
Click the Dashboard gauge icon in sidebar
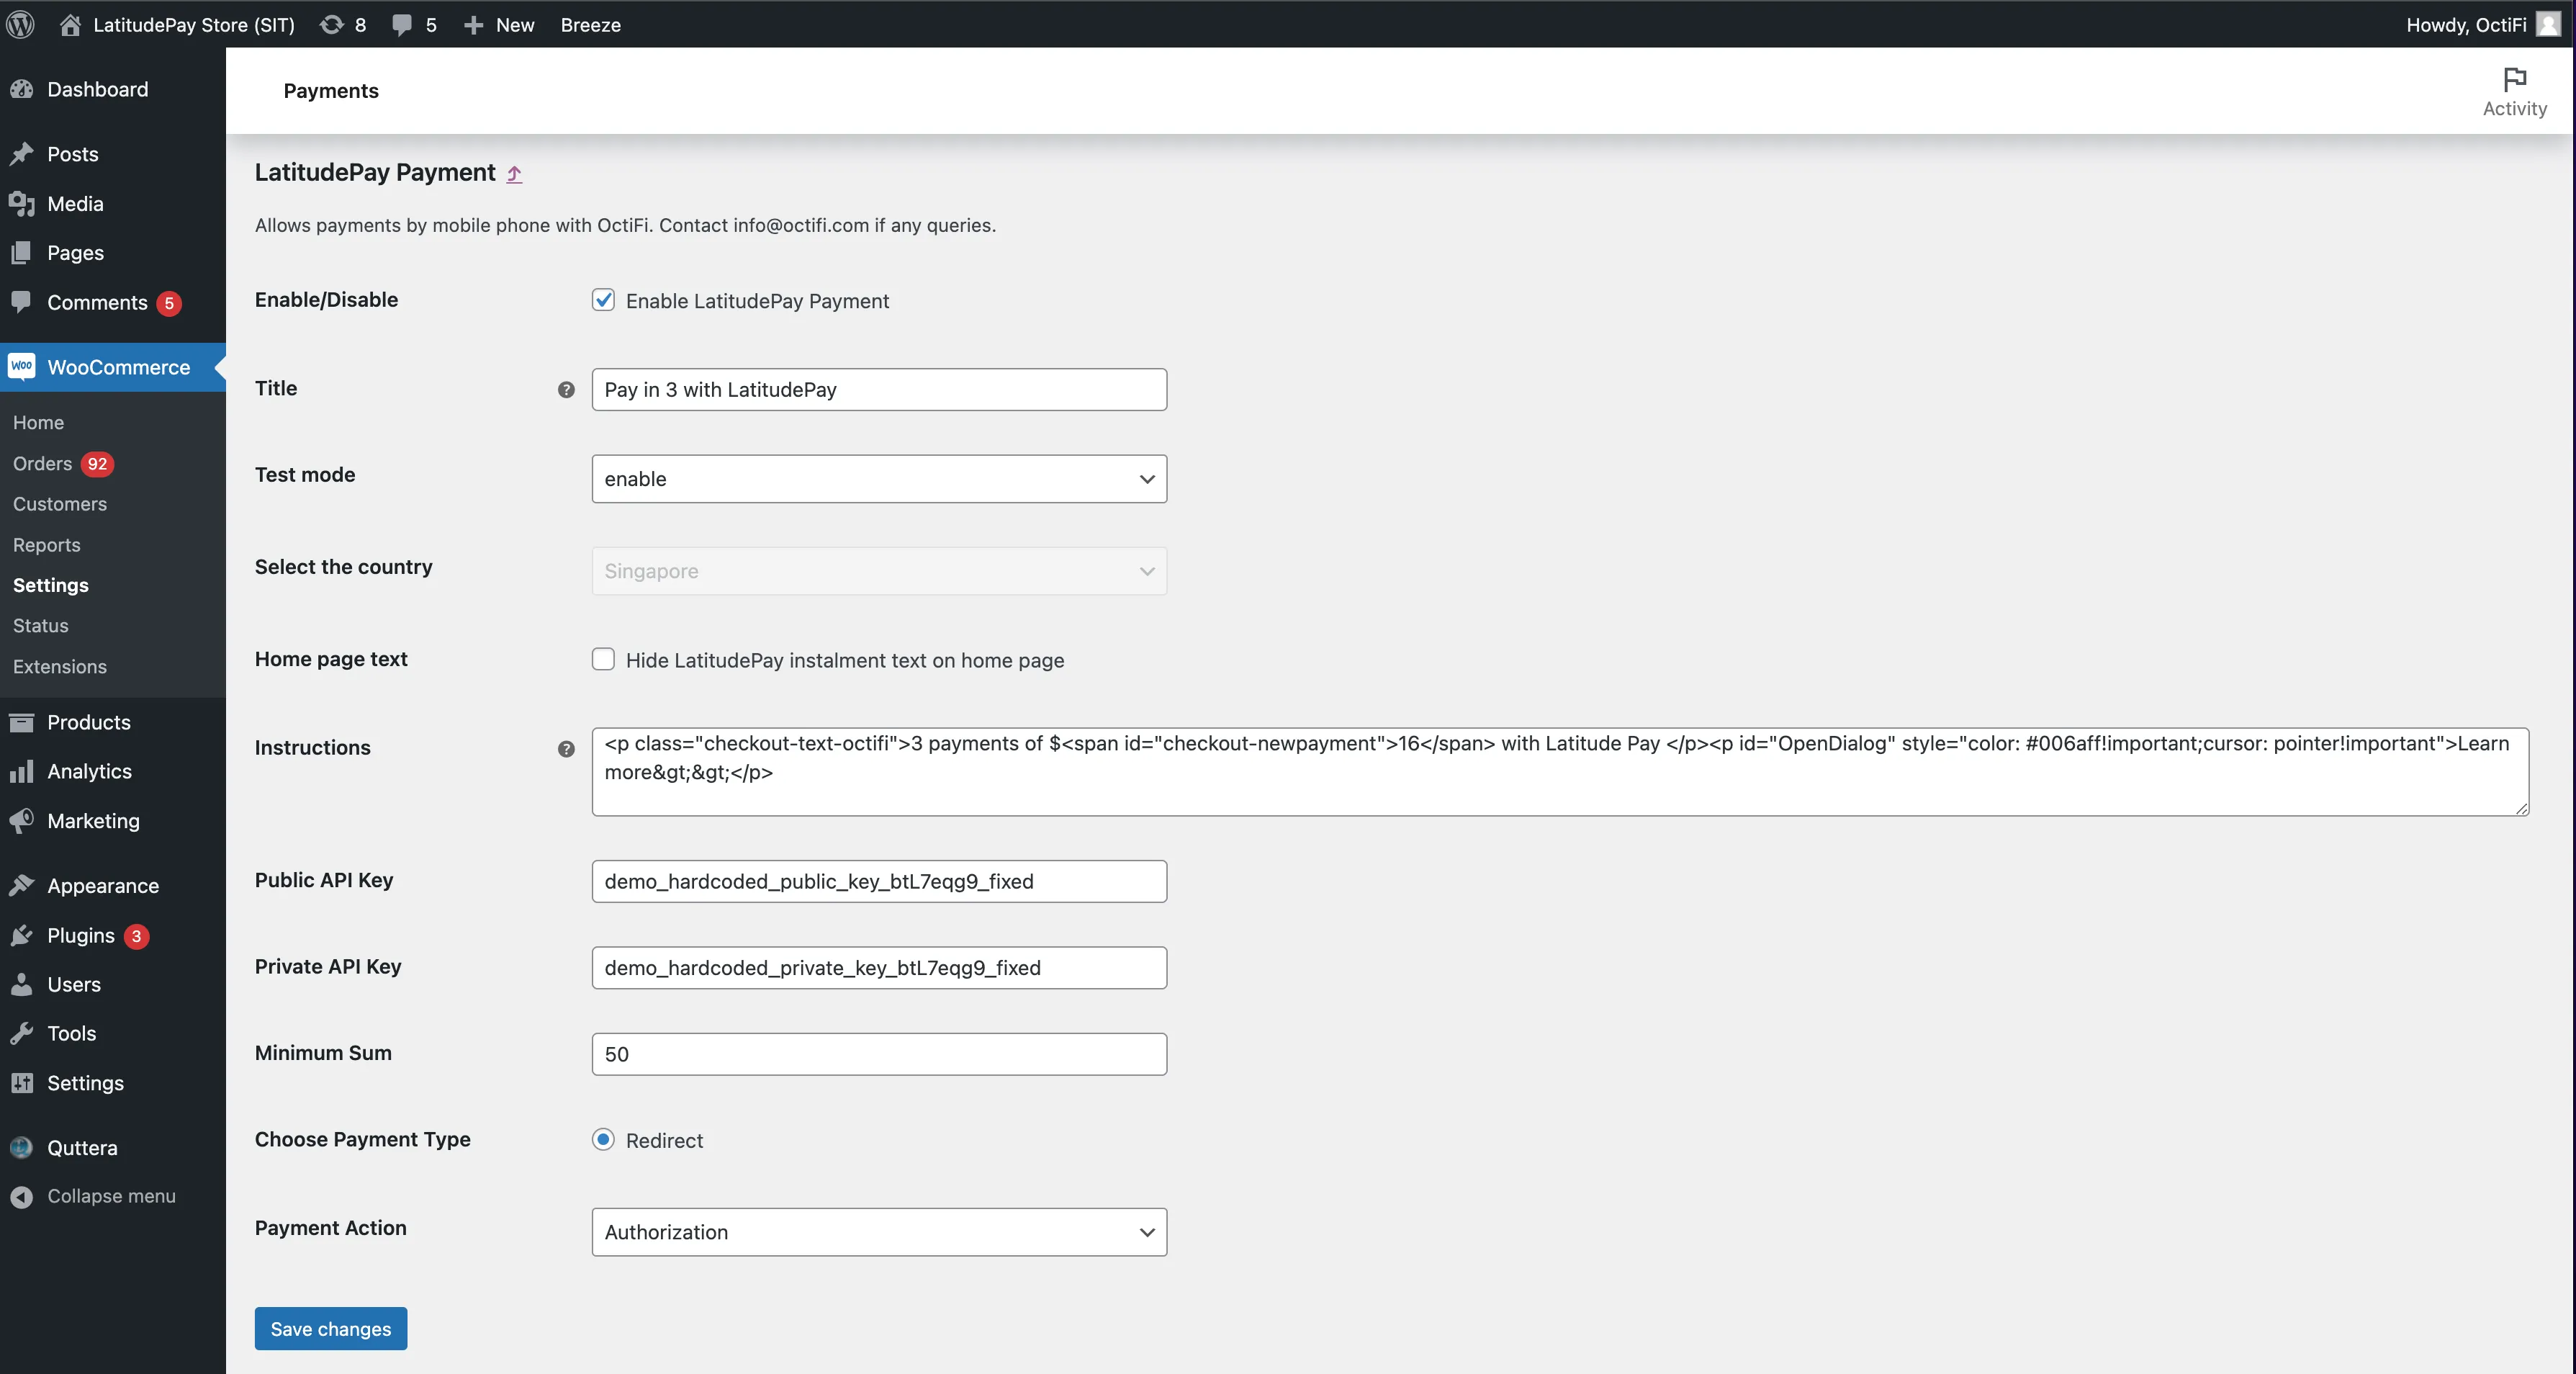point(22,89)
